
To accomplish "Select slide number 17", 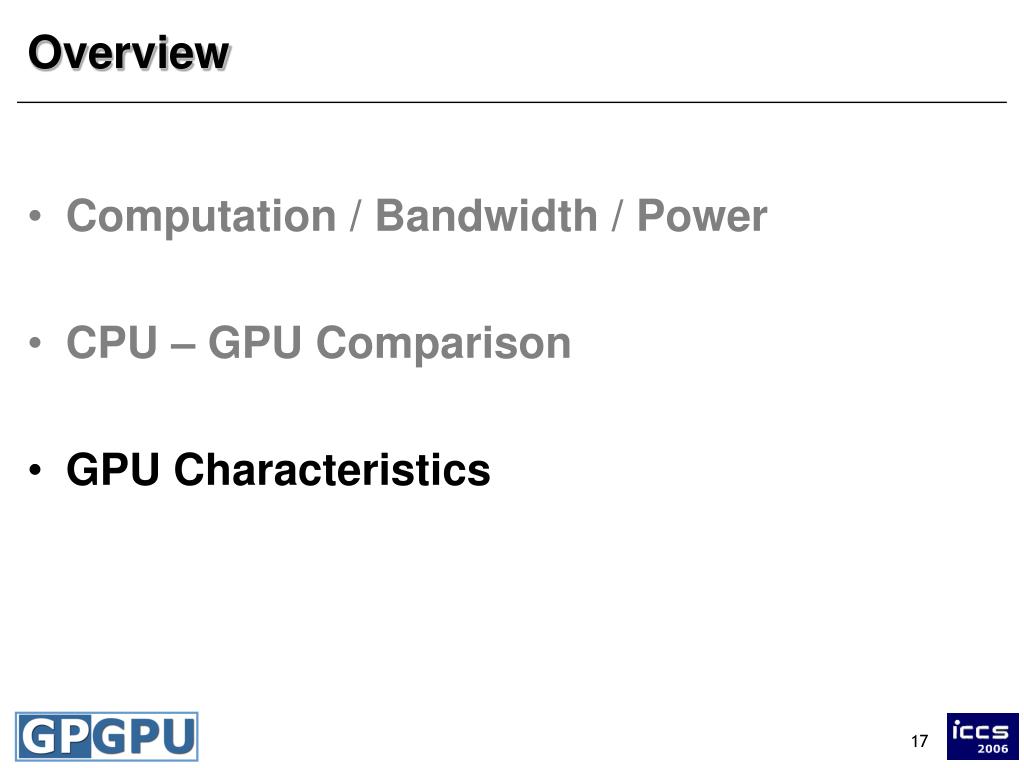I will click(920, 741).
